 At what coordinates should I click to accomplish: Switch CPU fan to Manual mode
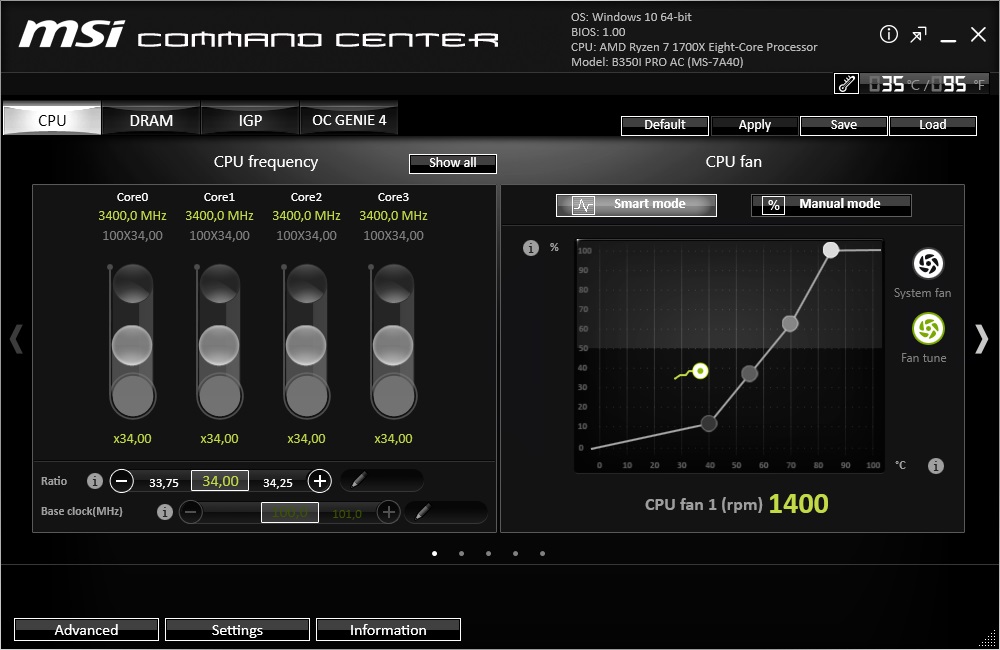pyautogui.click(x=831, y=205)
